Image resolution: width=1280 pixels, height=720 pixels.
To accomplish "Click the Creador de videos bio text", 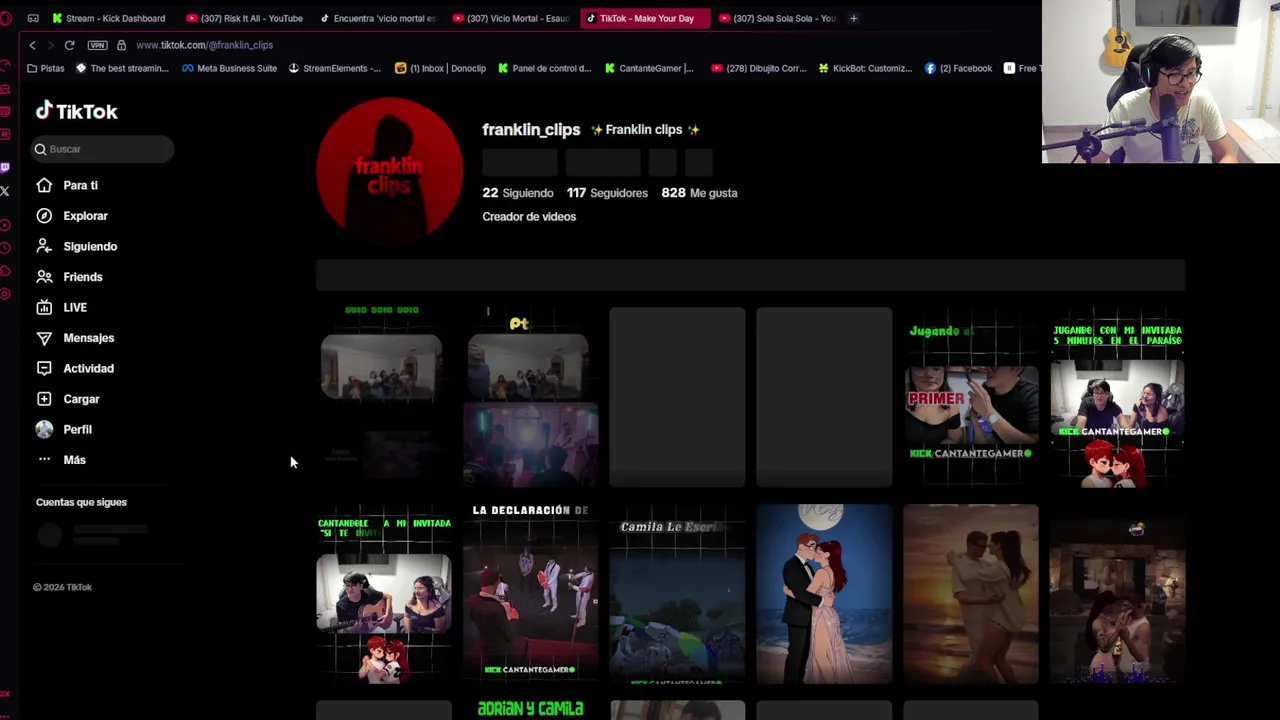I will pos(529,216).
